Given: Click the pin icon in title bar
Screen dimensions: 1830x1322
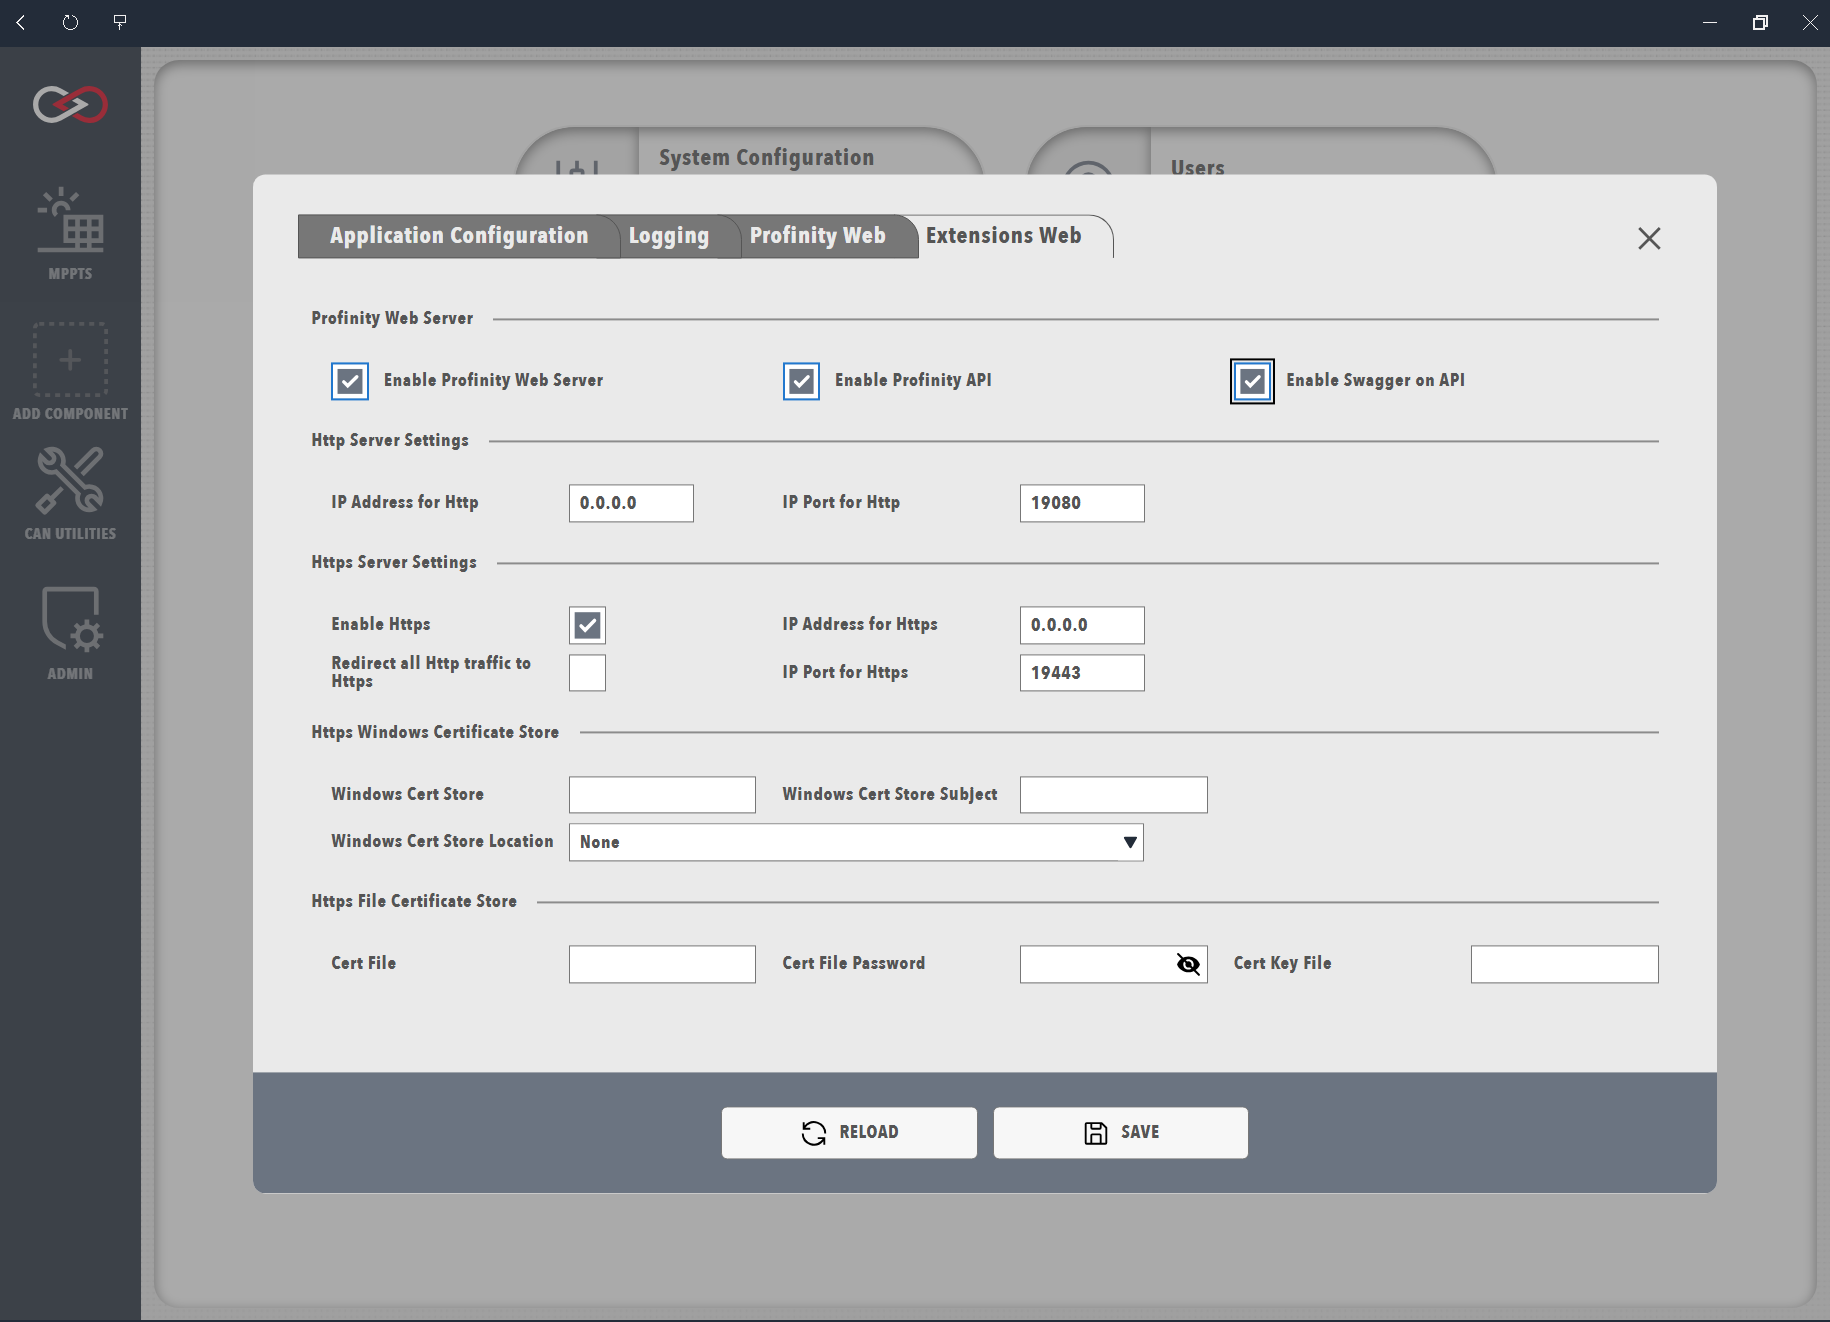Looking at the screenshot, I should (120, 22).
